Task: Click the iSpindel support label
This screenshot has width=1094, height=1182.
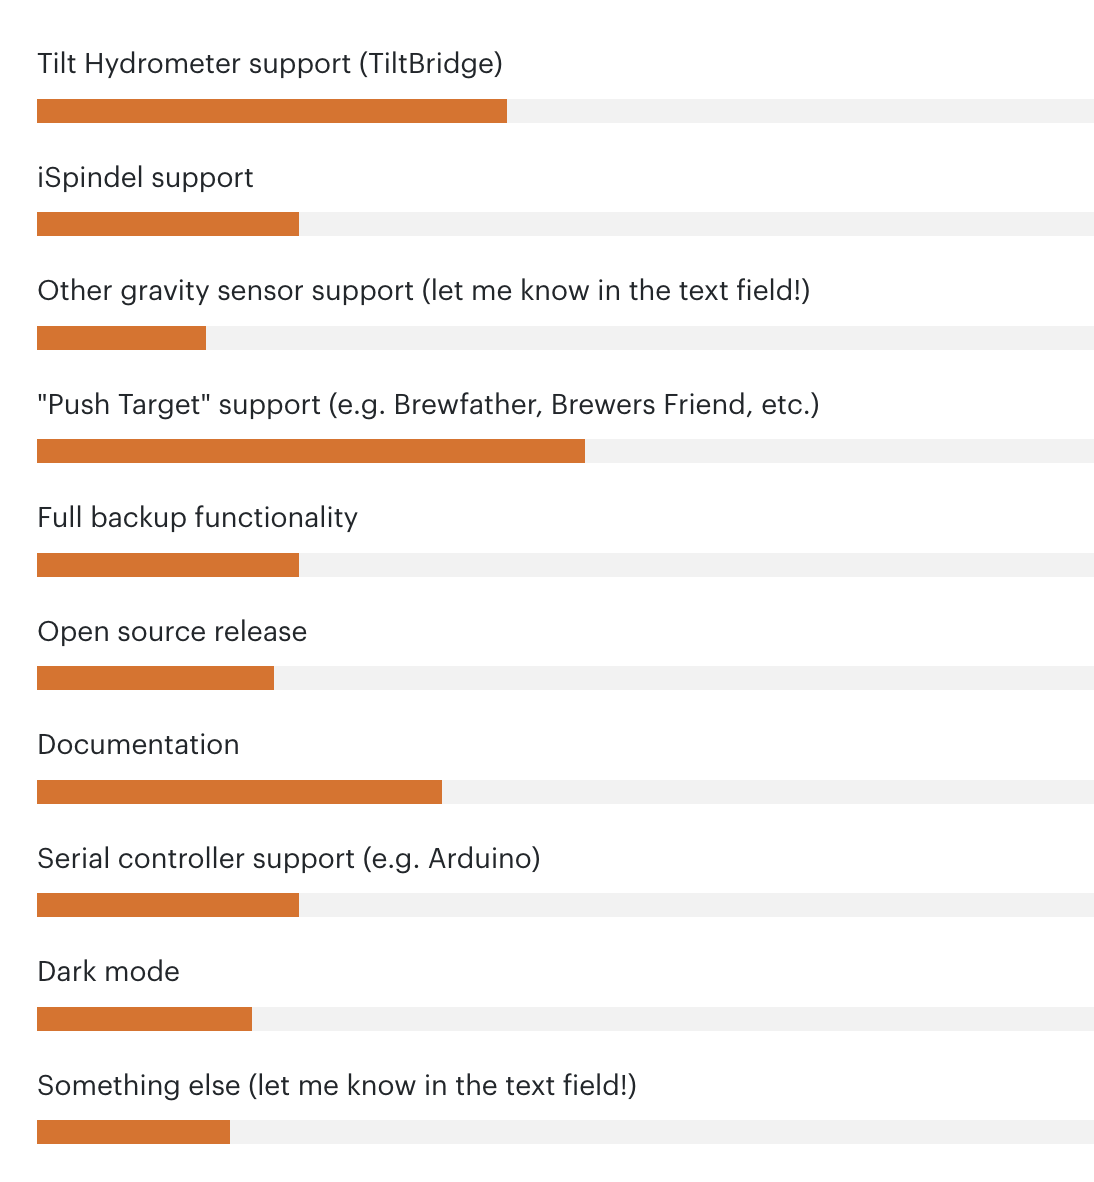Action: point(146,178)
